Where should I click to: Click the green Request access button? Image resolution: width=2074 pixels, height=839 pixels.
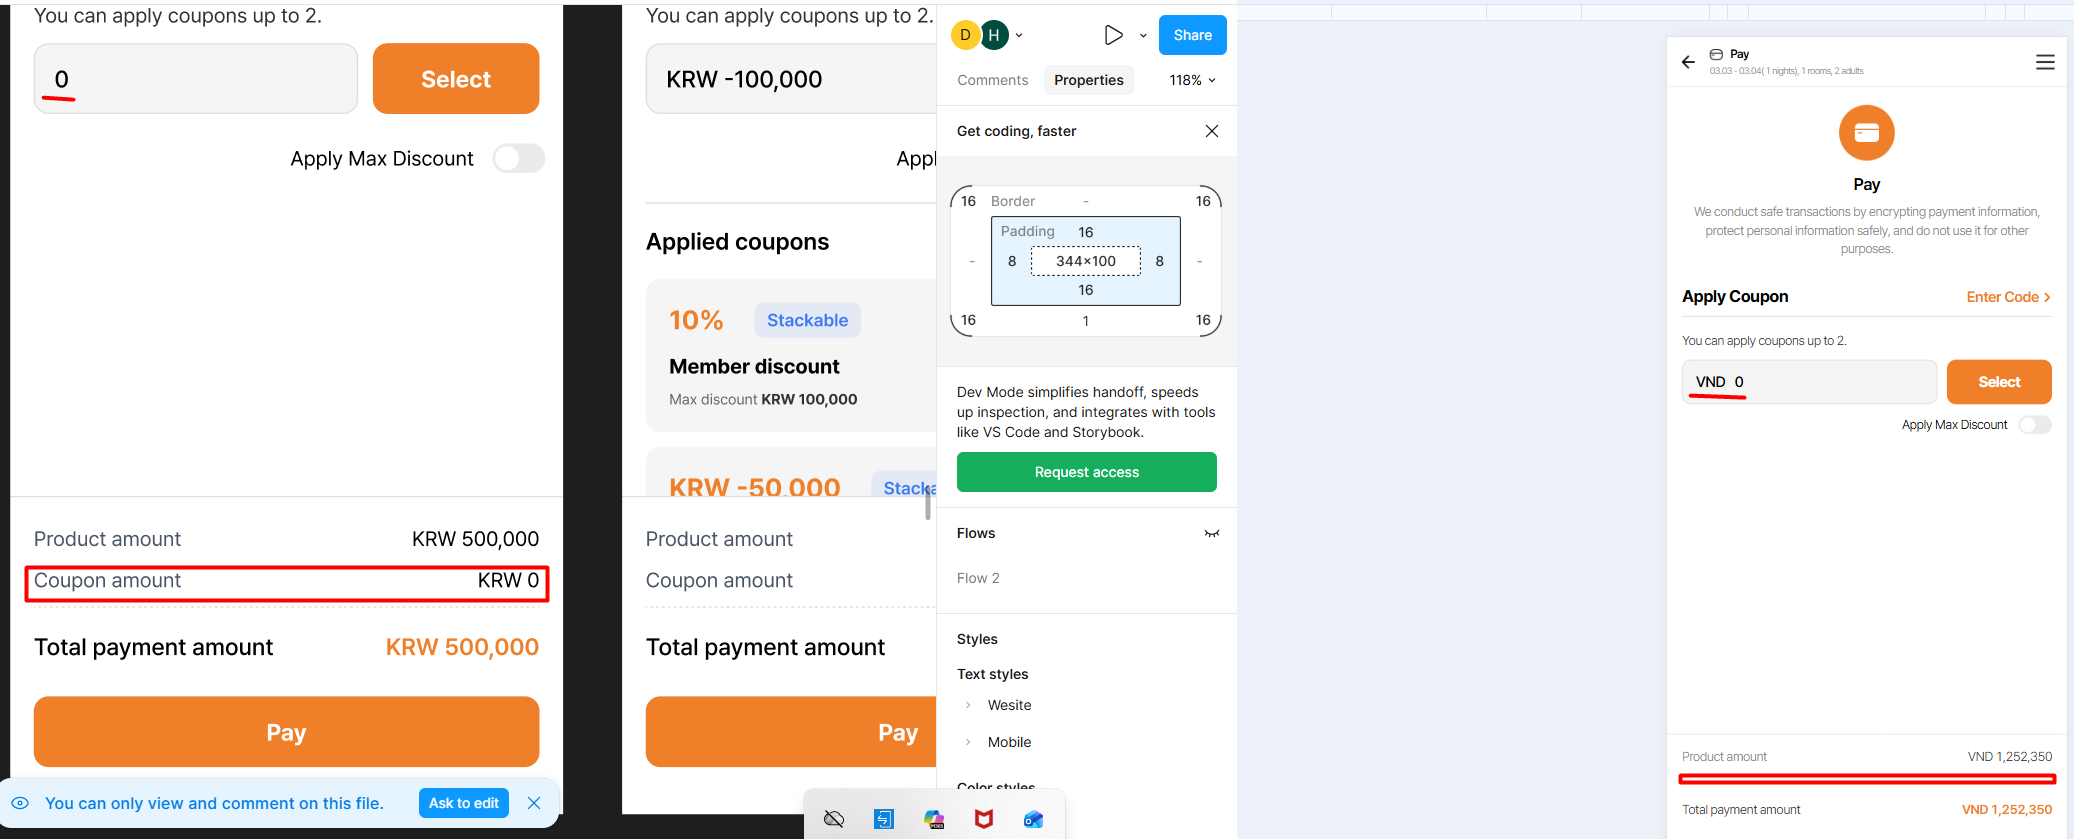[x=1086, y=472]
